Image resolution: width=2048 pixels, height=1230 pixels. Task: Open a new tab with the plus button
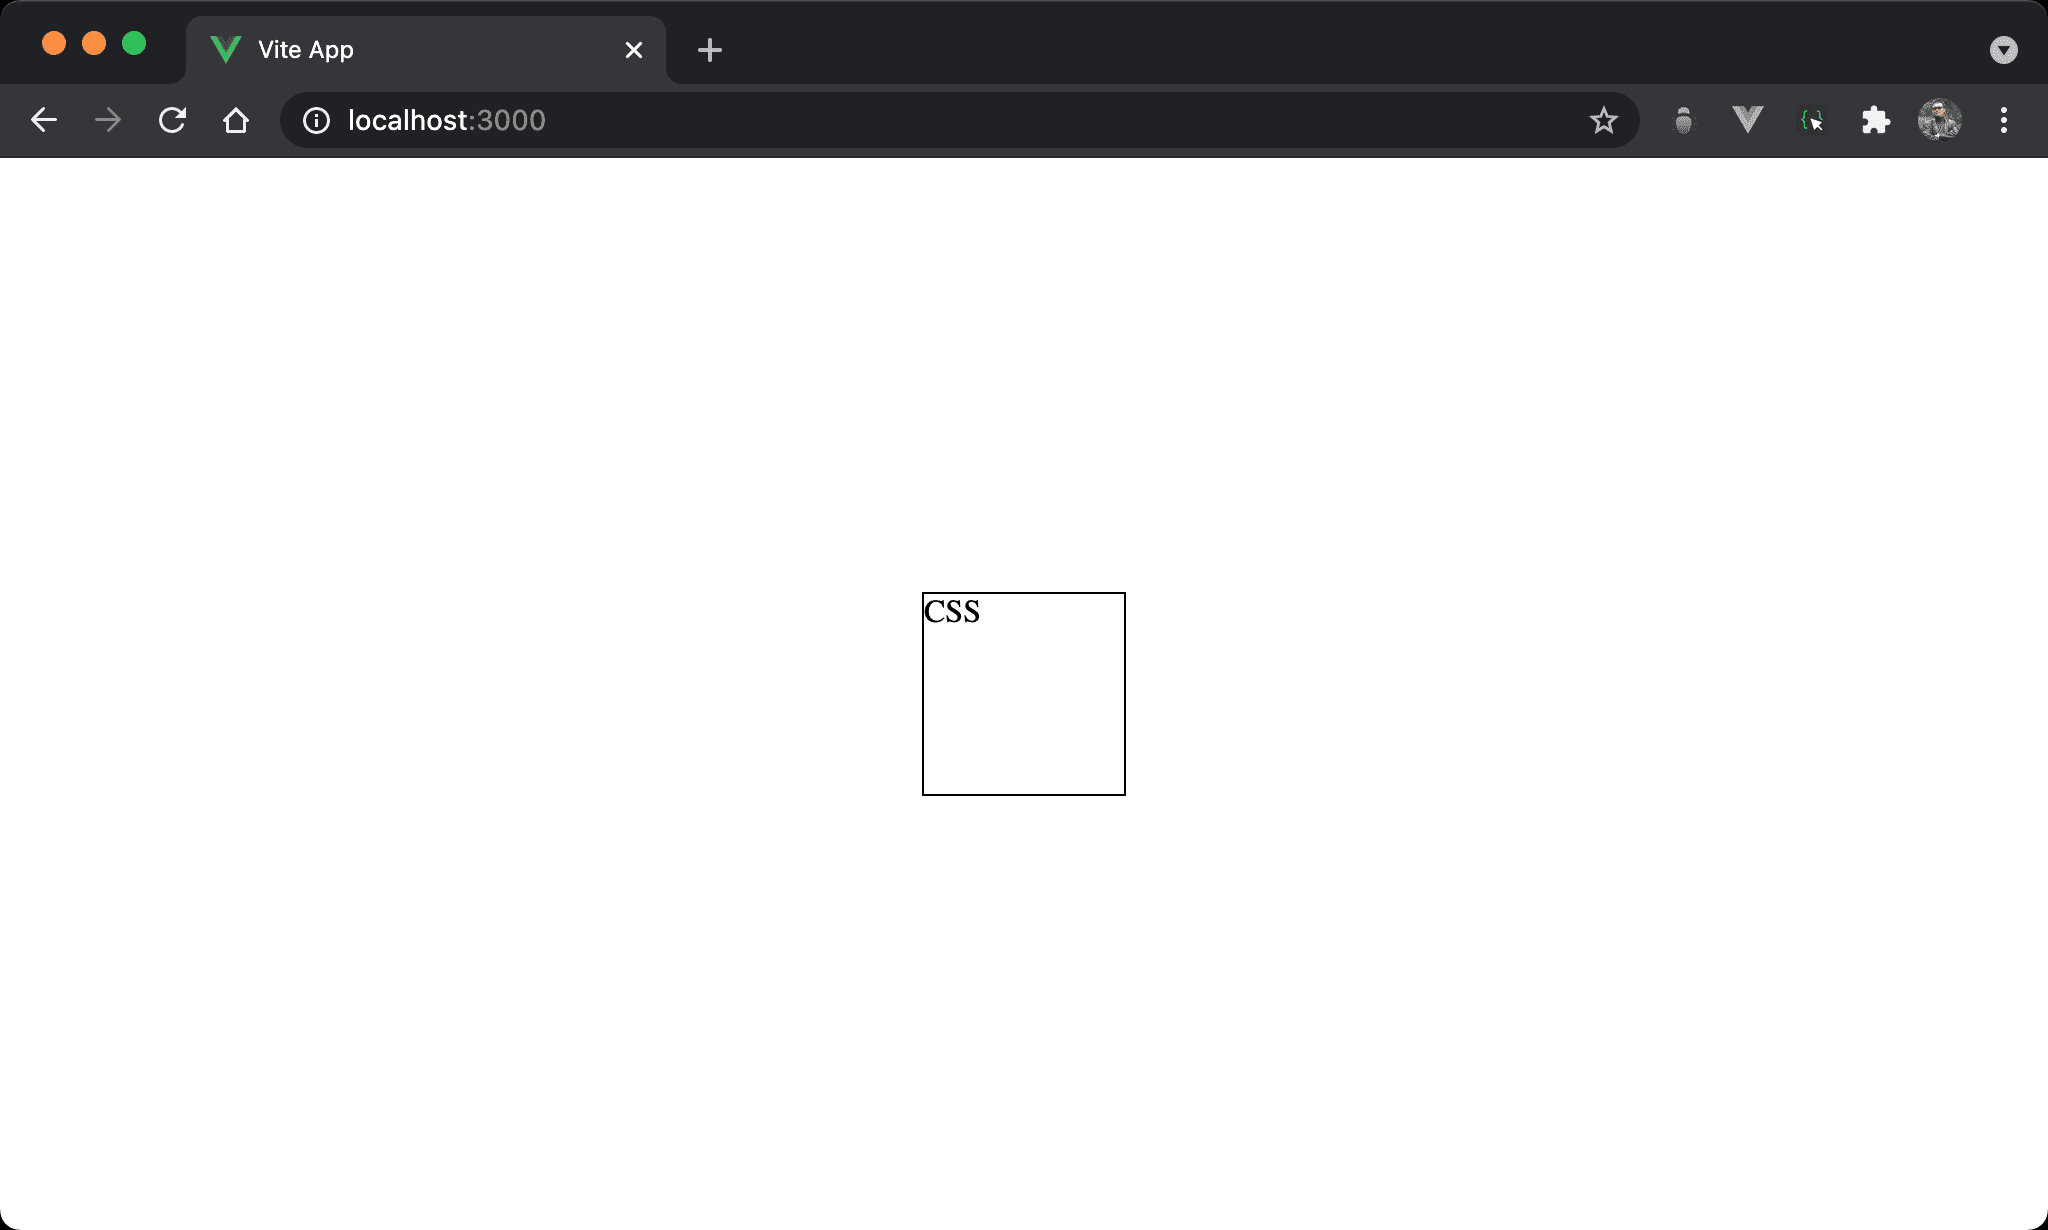click(x=710, y=49)
